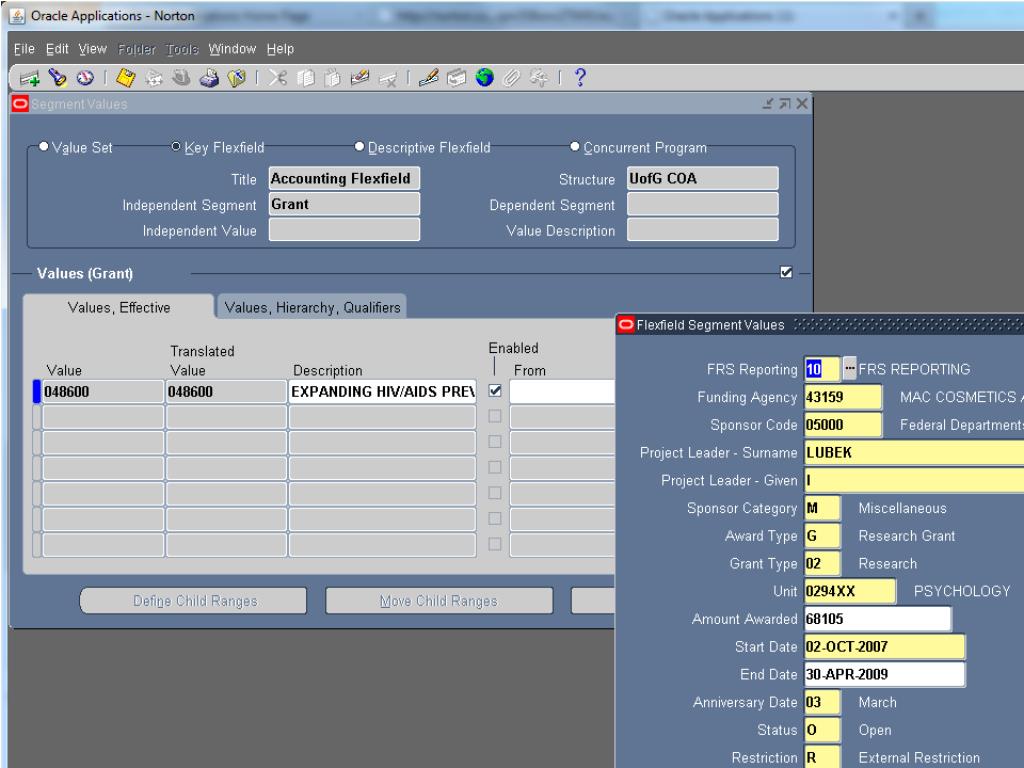The width and height of the screenshot is (1024, 768).
Task: Click the Structure field showing UofG COA
Action: 703,178
